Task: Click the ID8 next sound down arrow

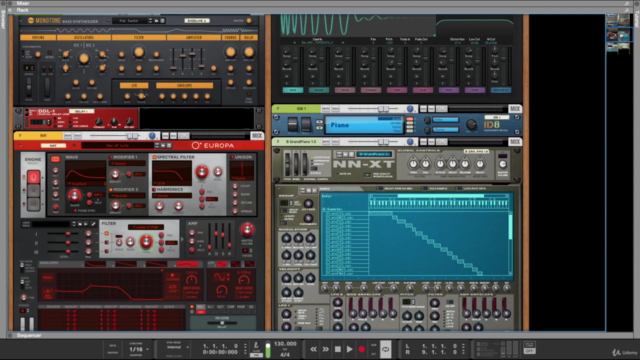Action: click(320, 128)
